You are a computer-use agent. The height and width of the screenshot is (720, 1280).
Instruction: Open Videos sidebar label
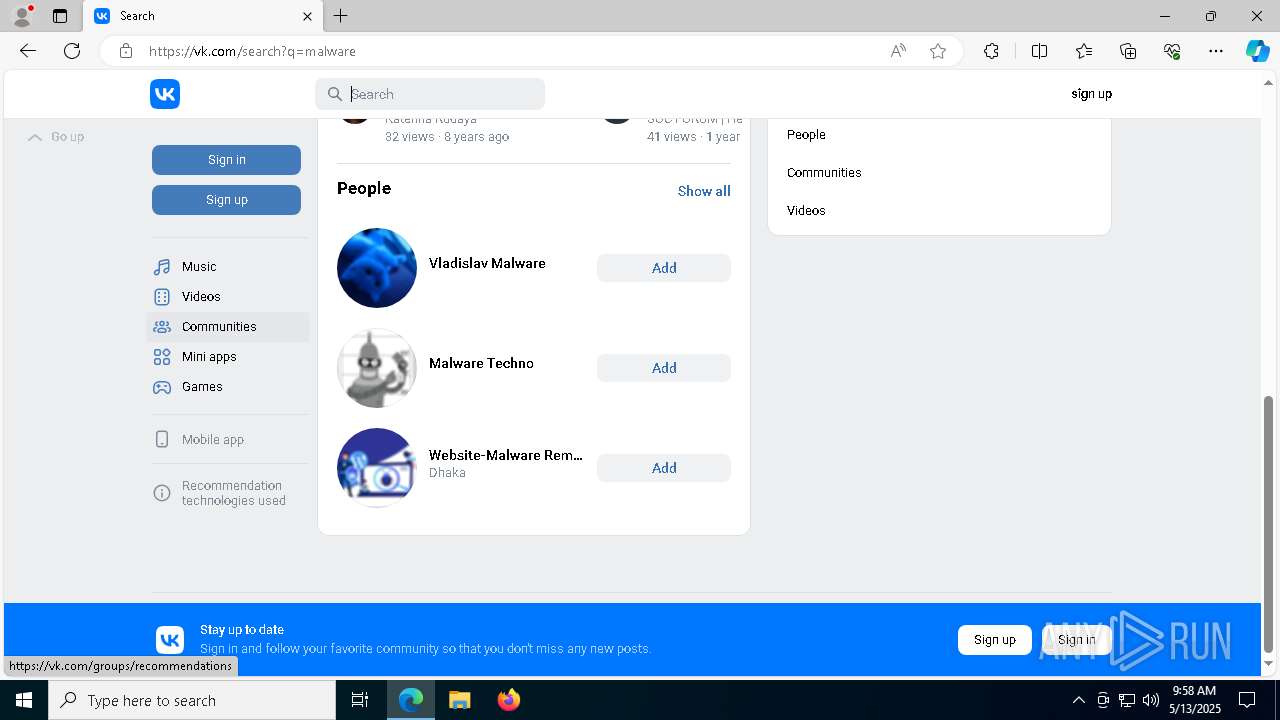(x=201, y=297)
